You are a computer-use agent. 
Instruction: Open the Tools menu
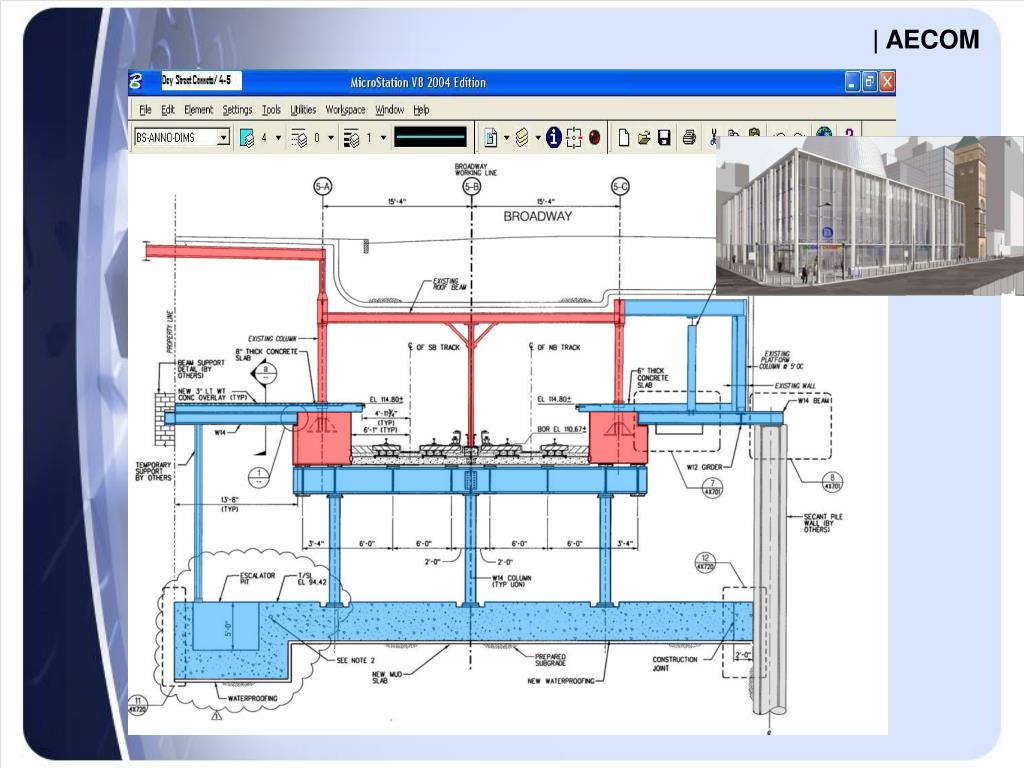coord(271,110)
